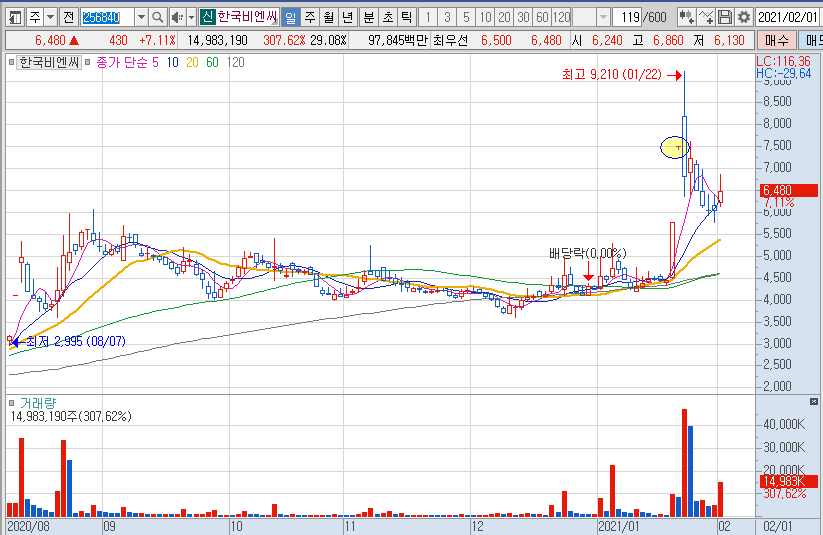Click the magnifier stock search icon

click(x=158, y=17)
